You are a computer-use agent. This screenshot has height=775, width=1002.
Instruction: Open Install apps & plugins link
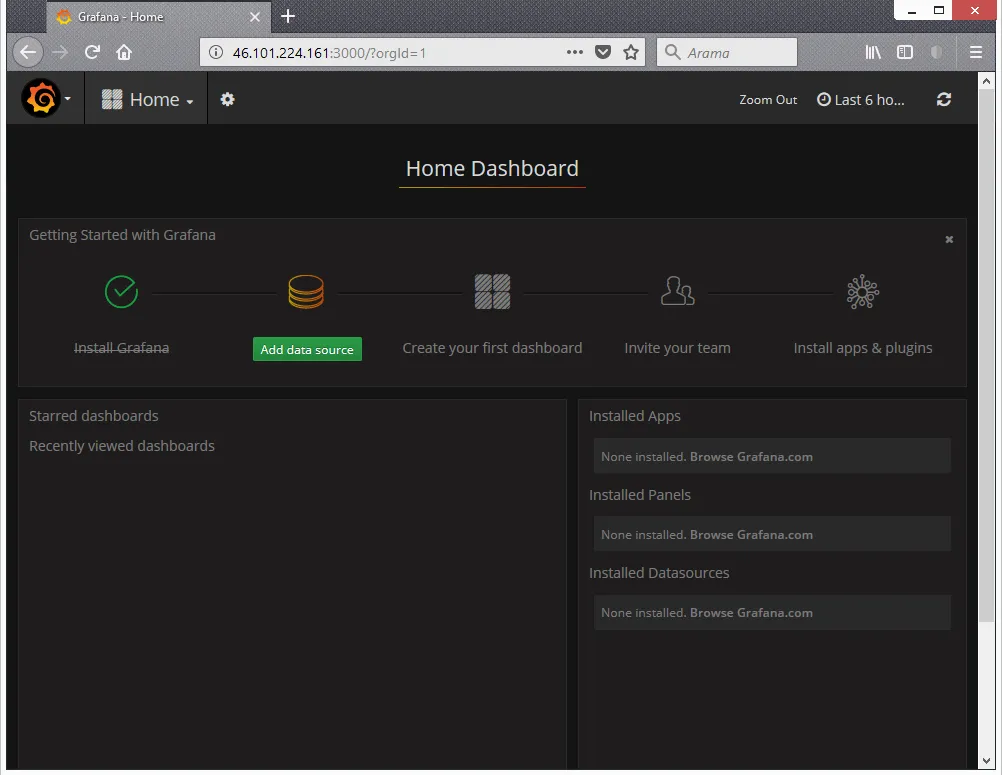[x=863, y=348]
